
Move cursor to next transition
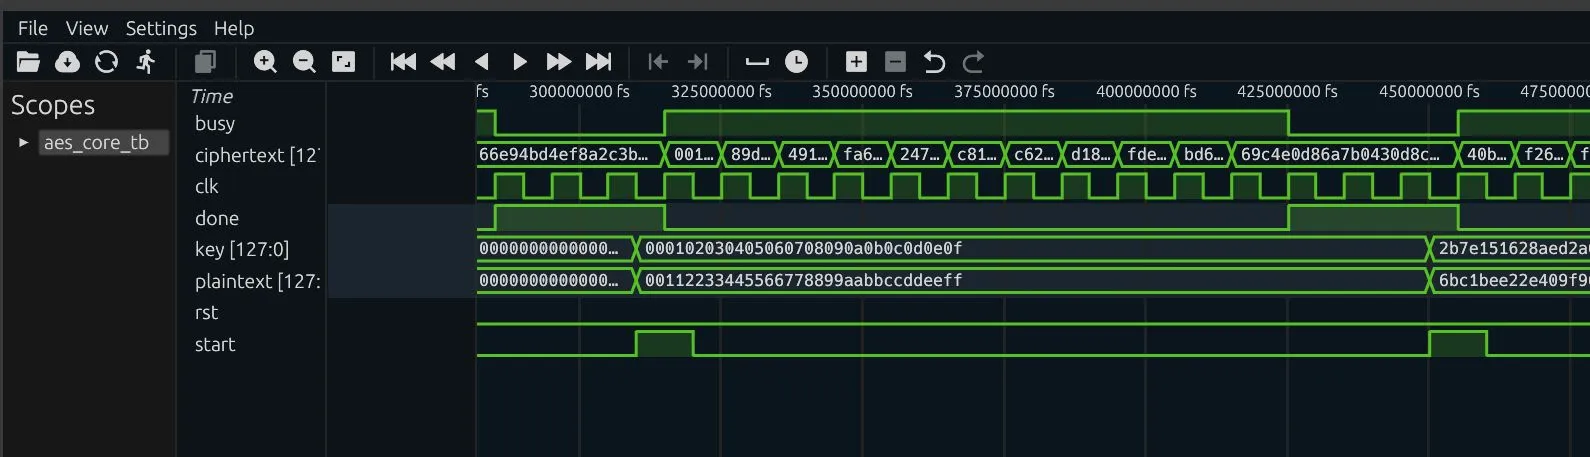tap(698, 62)
